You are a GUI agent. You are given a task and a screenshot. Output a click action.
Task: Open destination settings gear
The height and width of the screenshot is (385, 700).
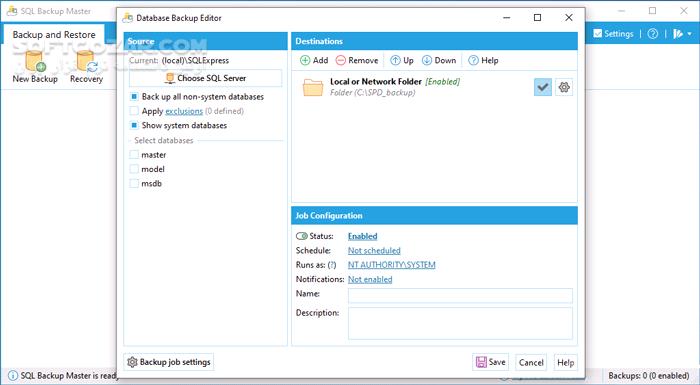564,87
